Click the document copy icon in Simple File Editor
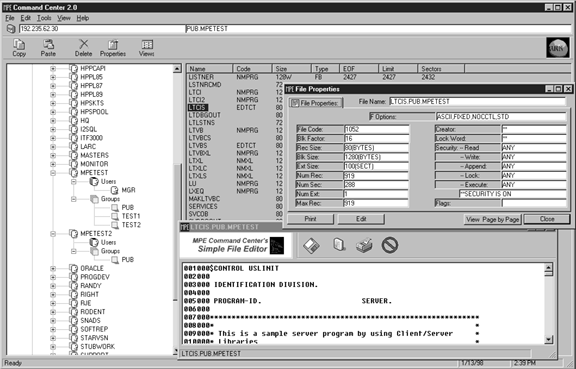 [x=339, y=245]
